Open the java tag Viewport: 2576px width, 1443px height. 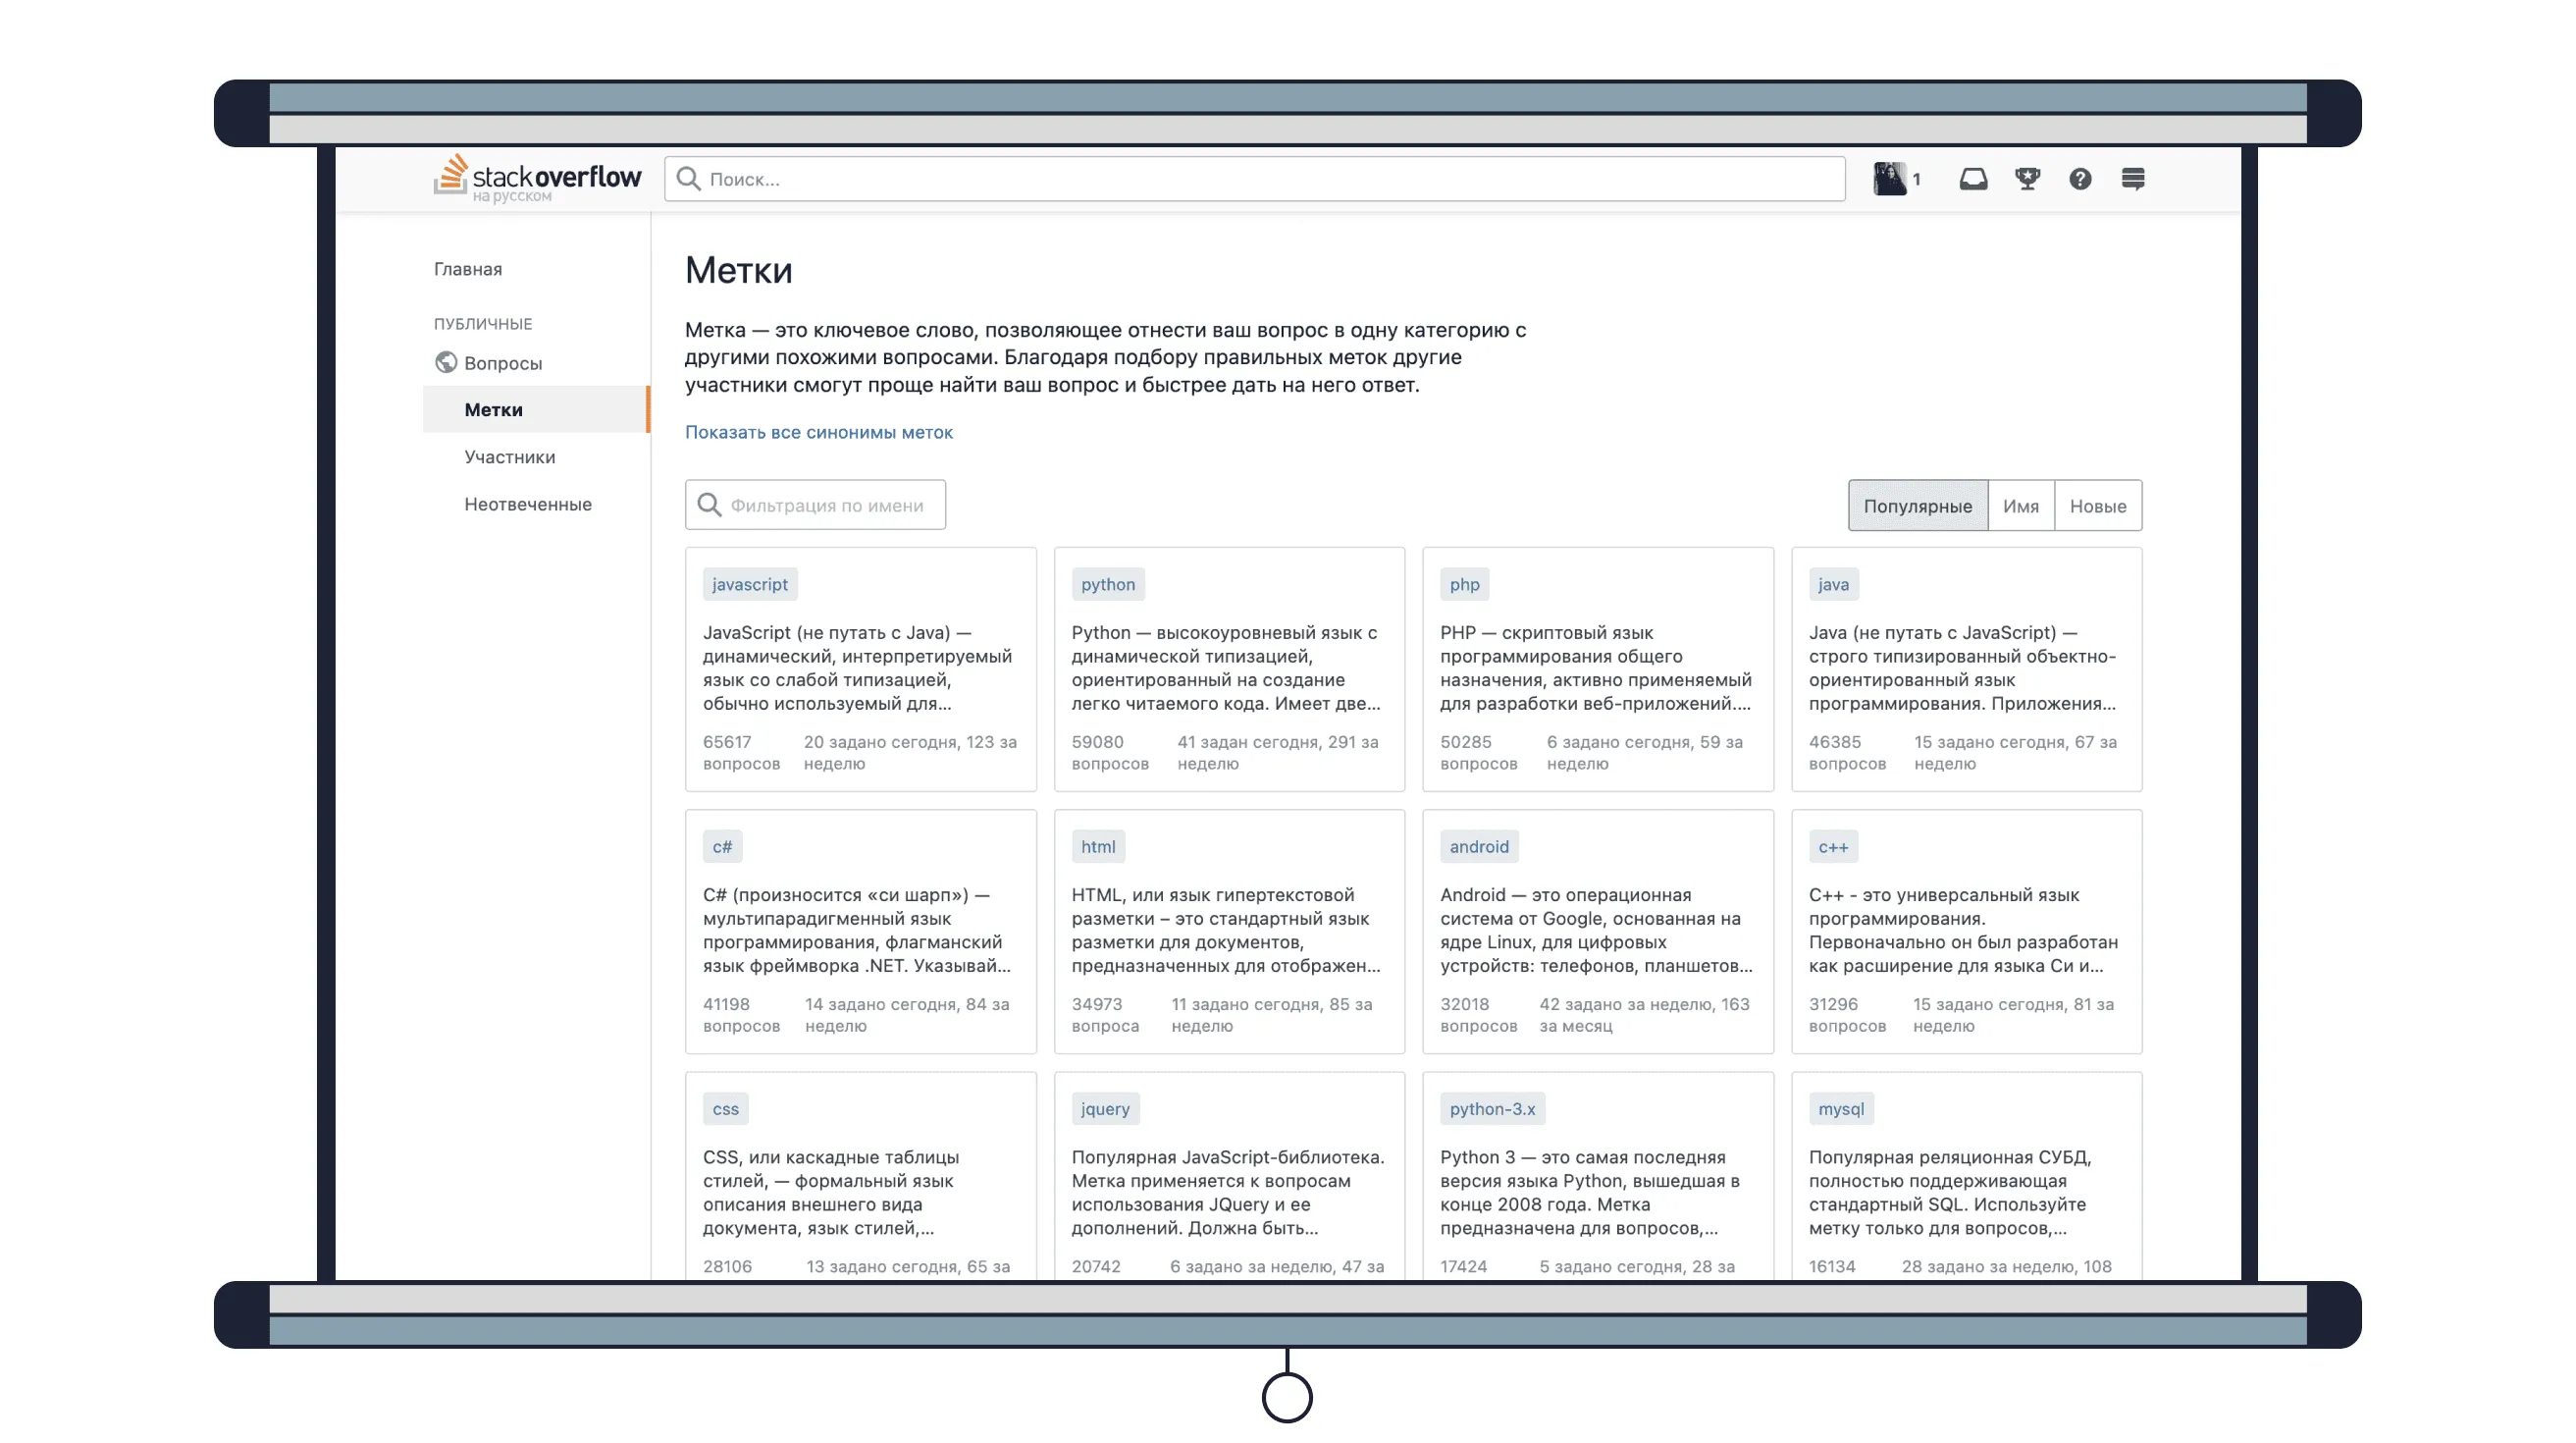pos(1833,584)
